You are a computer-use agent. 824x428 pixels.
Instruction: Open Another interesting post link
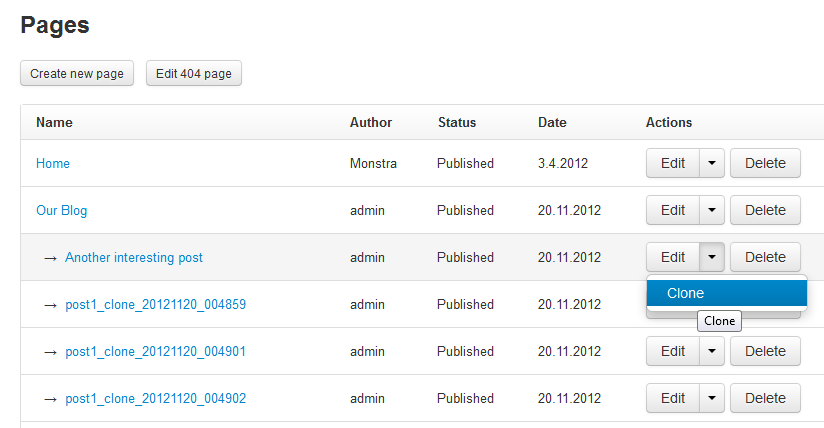tap(134, 257)
